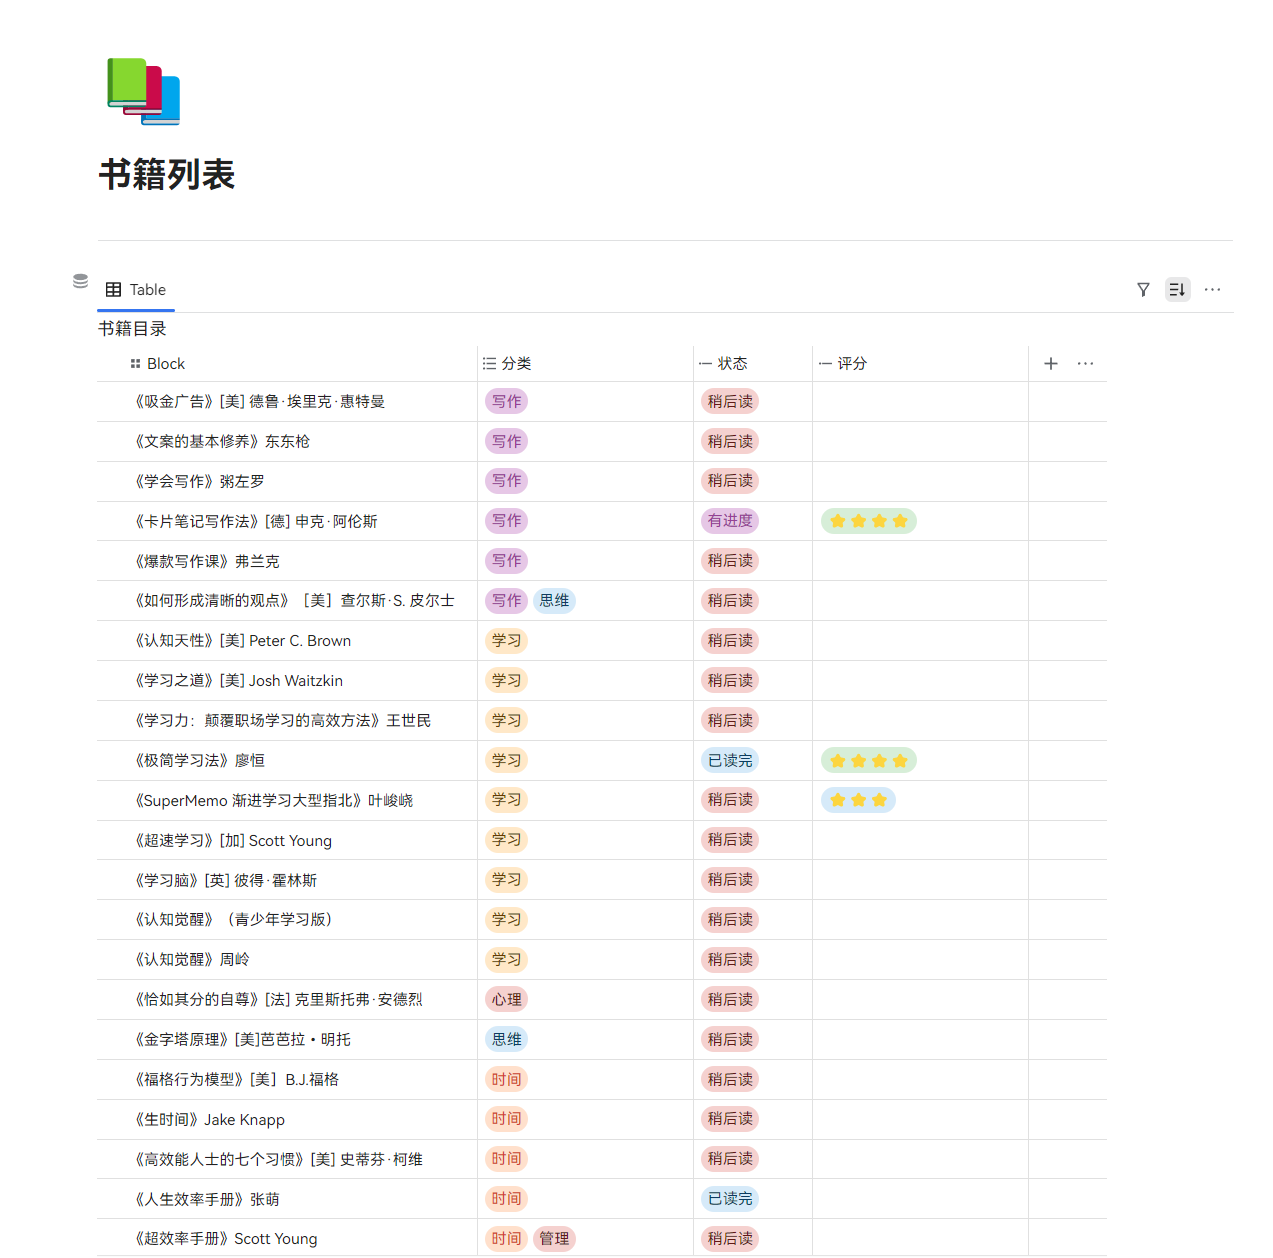This screenshot has height=1258, width=1273.
Task: Open row 《生时间》Jake Knapp
Action: point(210,1120)
